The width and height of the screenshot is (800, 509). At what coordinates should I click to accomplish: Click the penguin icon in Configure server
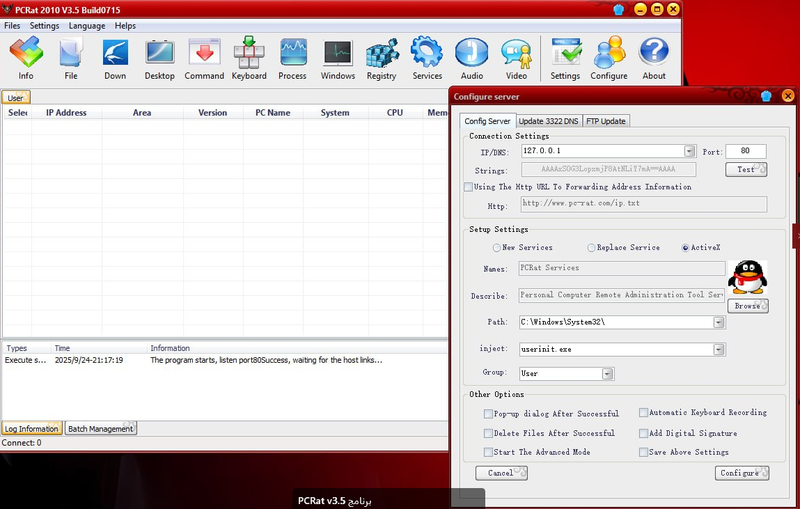click(747, 277)
